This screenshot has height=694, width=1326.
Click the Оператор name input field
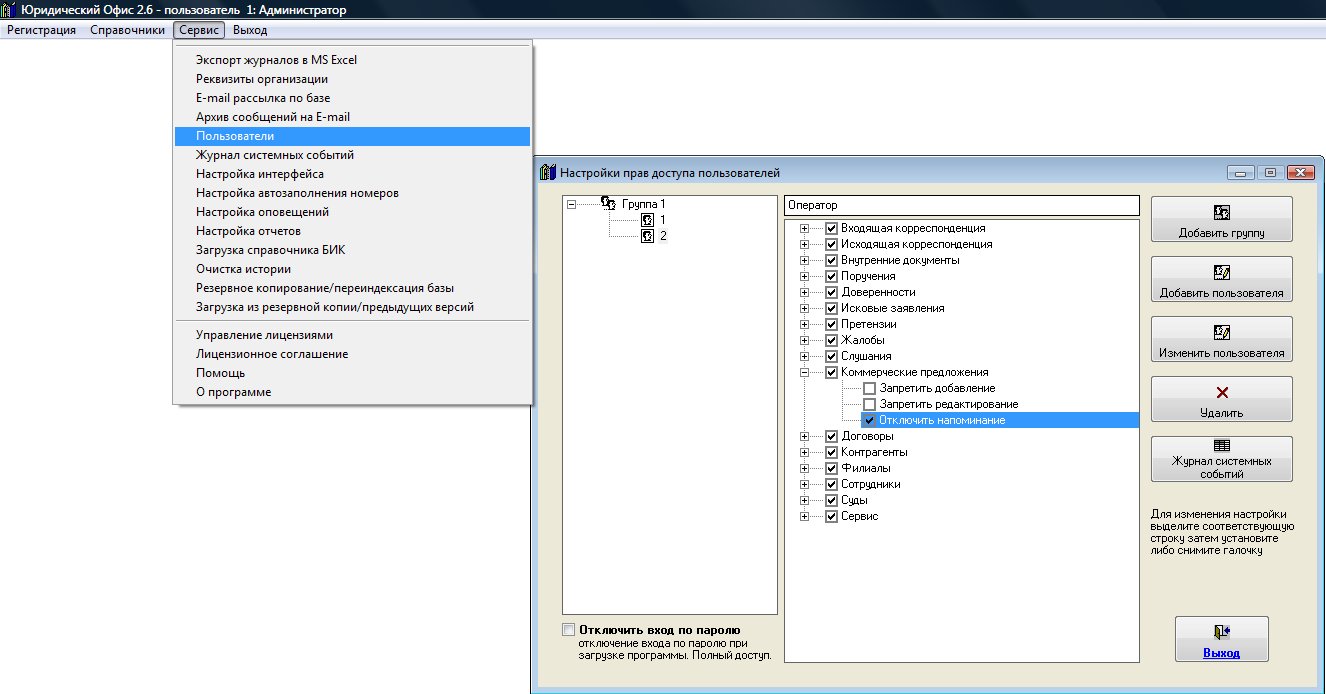pos(962,205)
